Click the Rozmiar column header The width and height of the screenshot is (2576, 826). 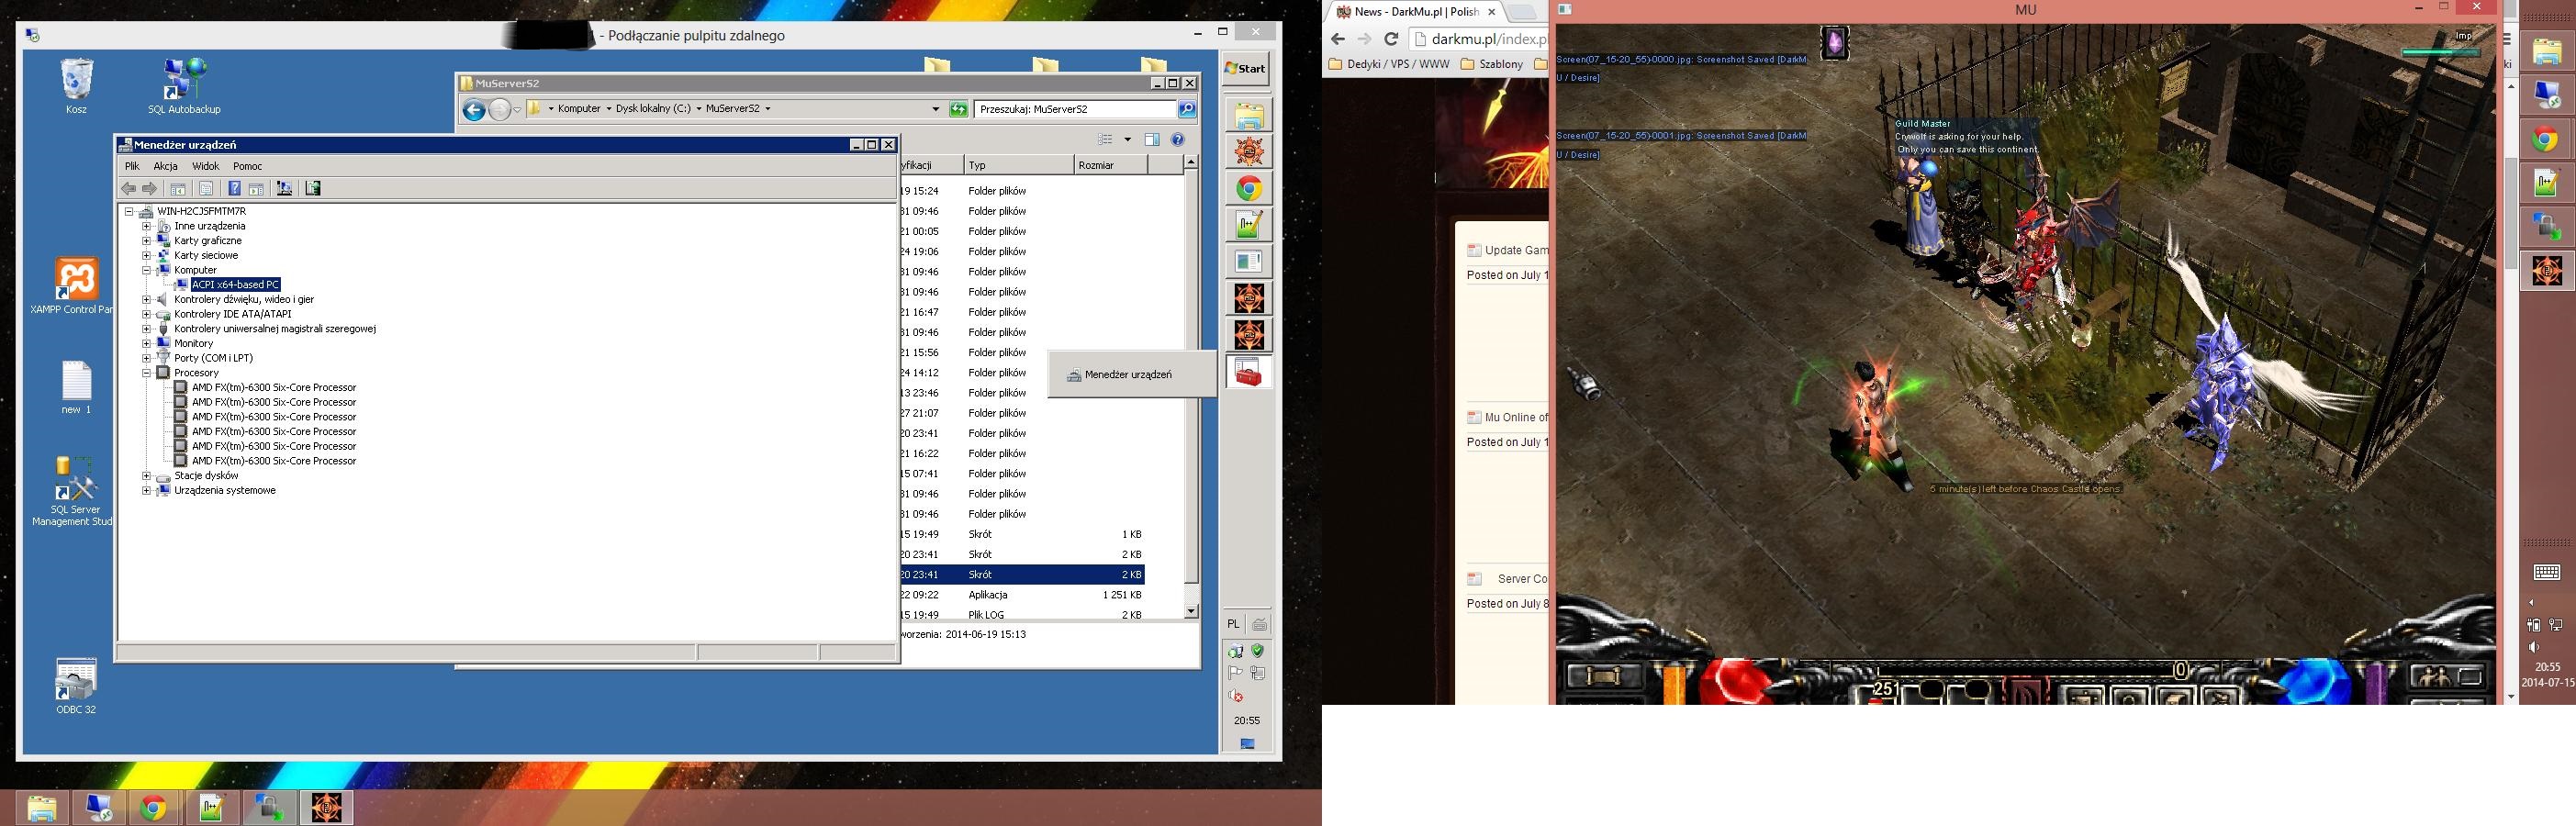click(1111, 166)
